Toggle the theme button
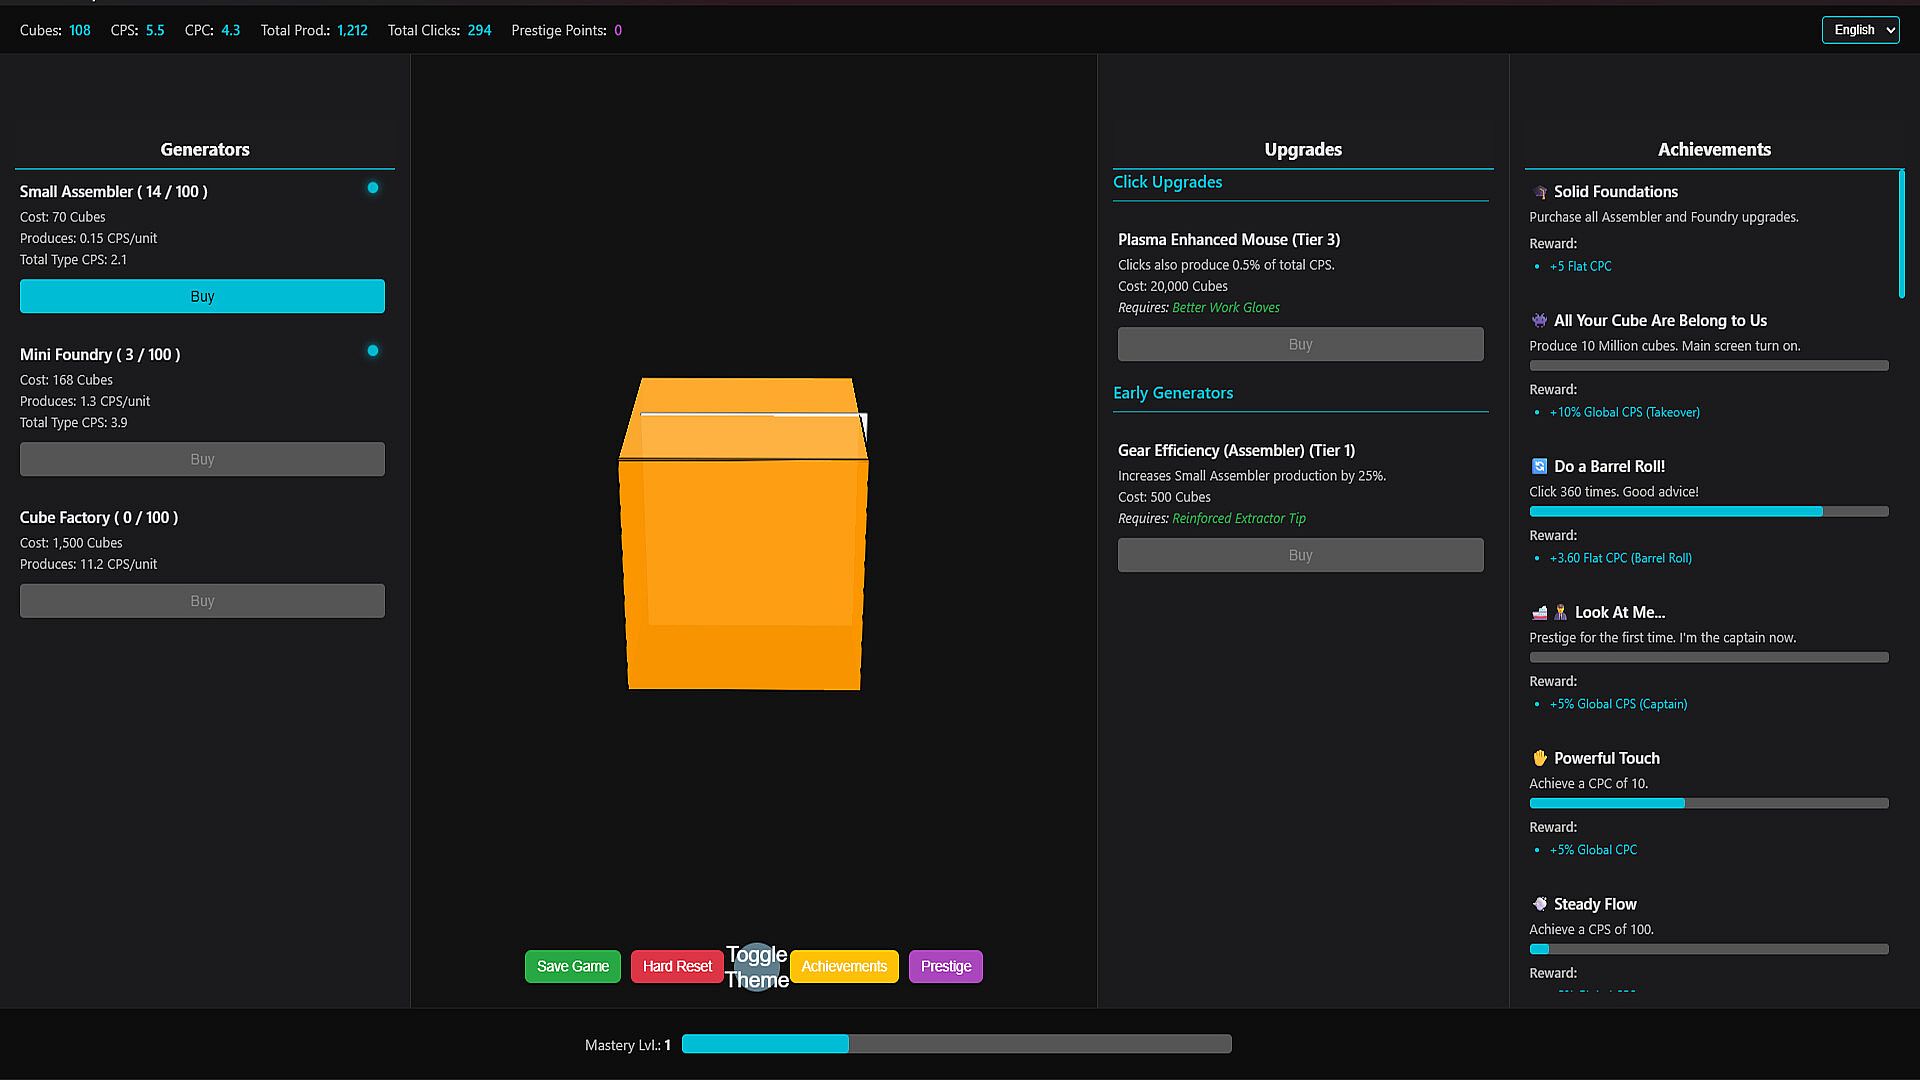 pyautogui.click(x=757, y=967)
